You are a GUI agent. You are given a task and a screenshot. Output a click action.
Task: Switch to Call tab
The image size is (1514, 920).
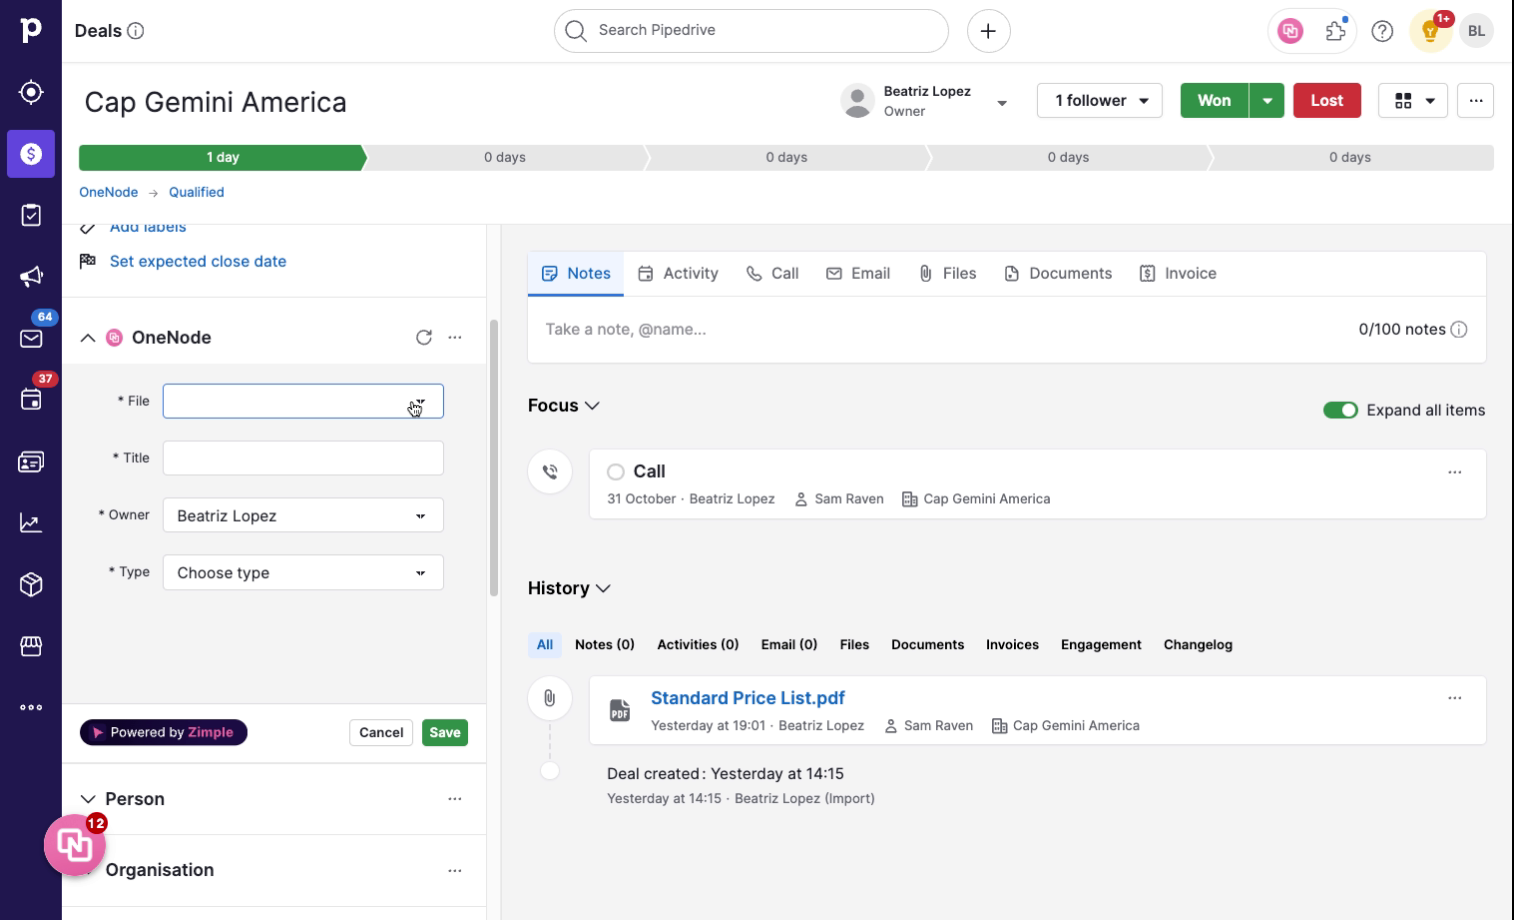tap(772, 273)
